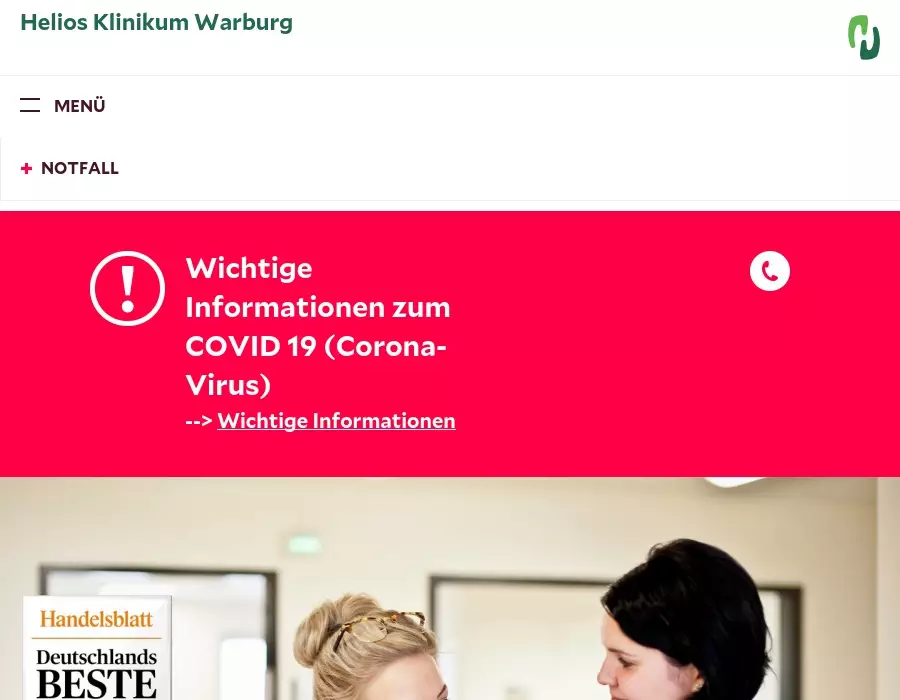Expand the NOTFALL emergency section
This screenshot has width=900, height=700.
[69, 168]
